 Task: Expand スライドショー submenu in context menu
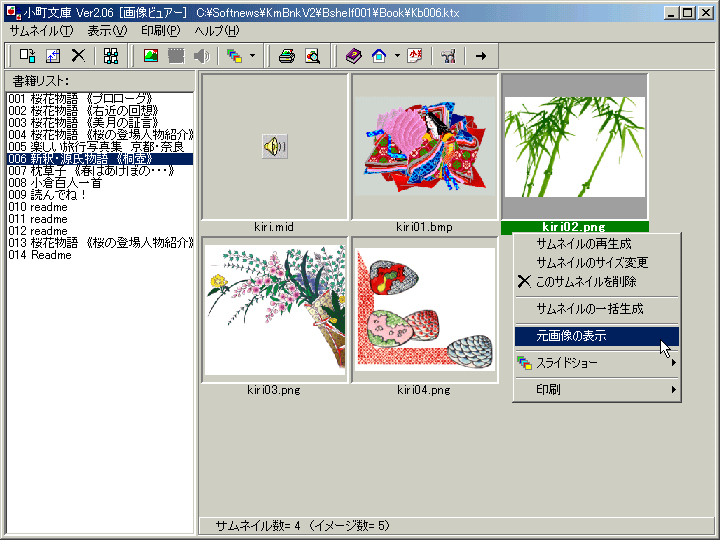596,363
